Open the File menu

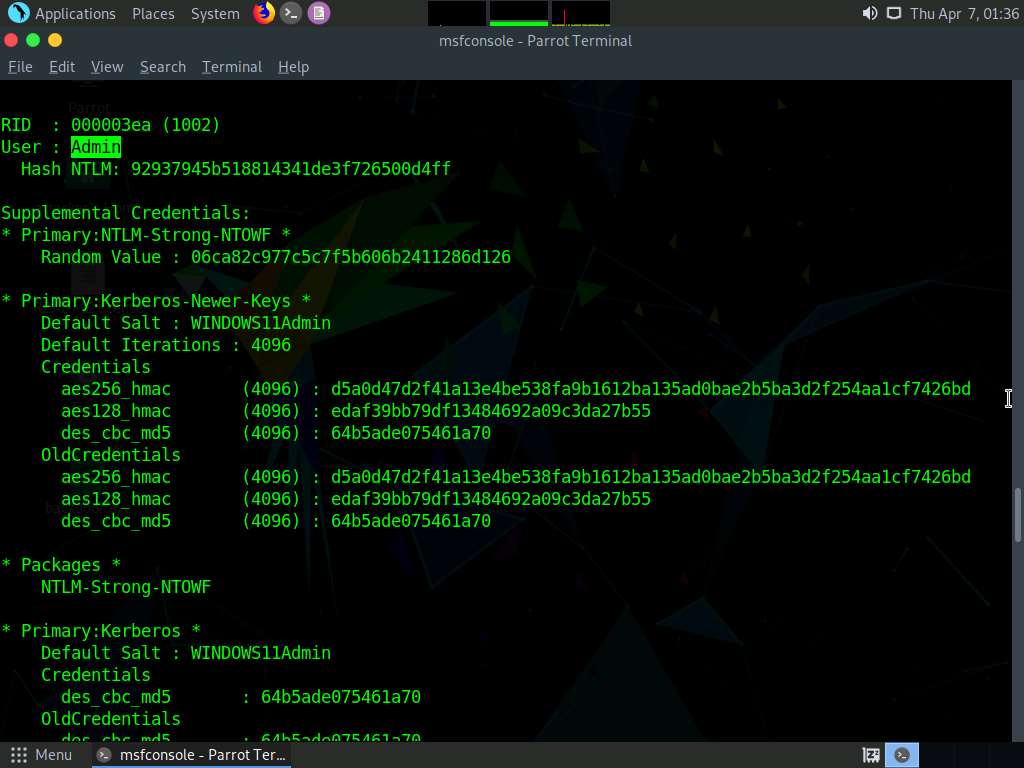pyautogui.click(x=20, y=66)
